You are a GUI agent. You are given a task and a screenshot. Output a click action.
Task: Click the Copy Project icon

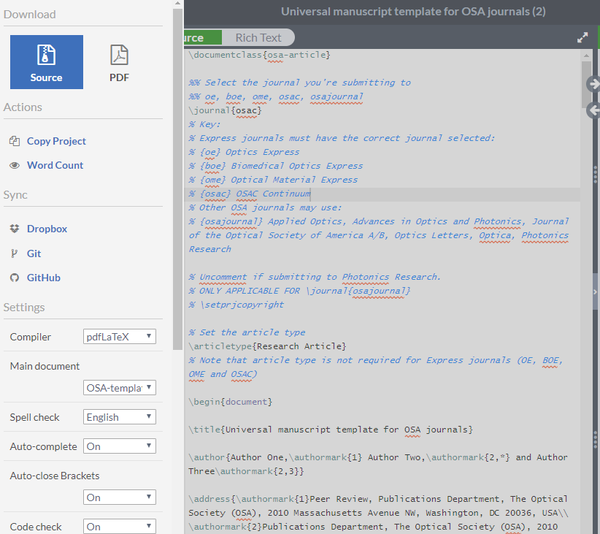15,141
